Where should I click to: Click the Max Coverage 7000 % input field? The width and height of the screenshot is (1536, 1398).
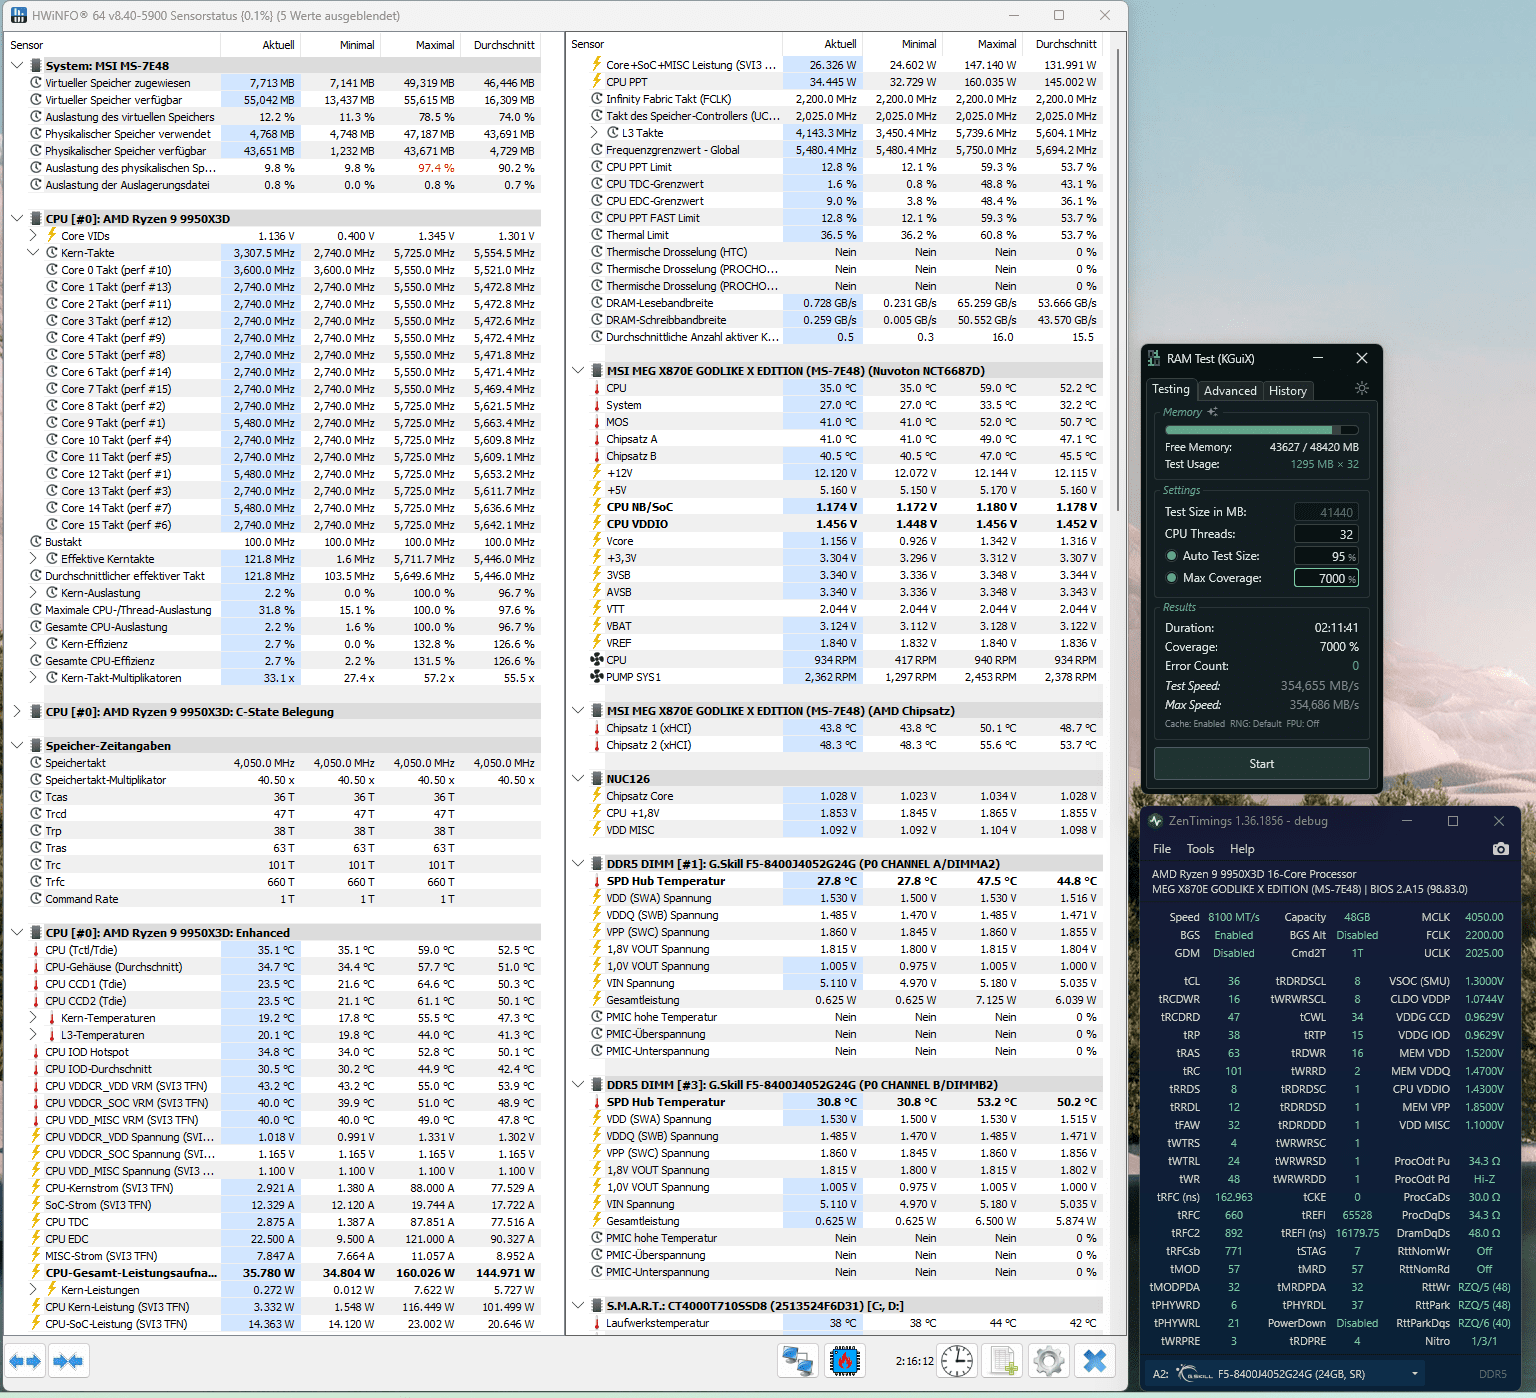[x=1326, y=578]
